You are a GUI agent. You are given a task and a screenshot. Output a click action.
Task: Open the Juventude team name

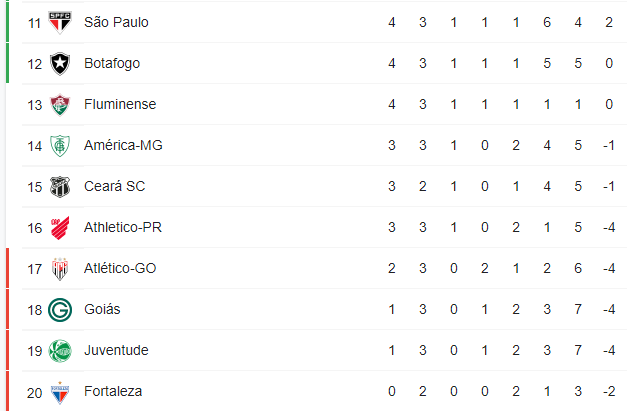(x=116, y=351)
